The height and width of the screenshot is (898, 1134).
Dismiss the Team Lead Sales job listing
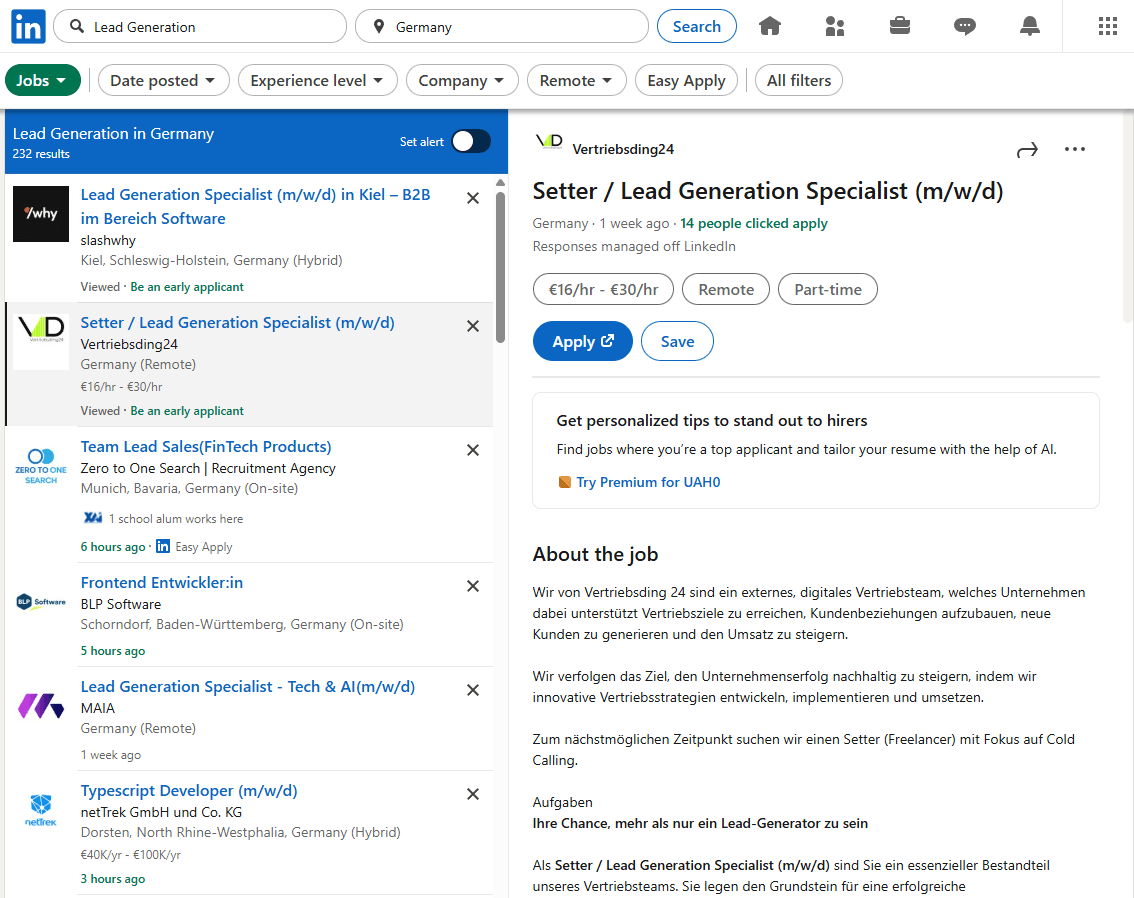coord(472,450)
